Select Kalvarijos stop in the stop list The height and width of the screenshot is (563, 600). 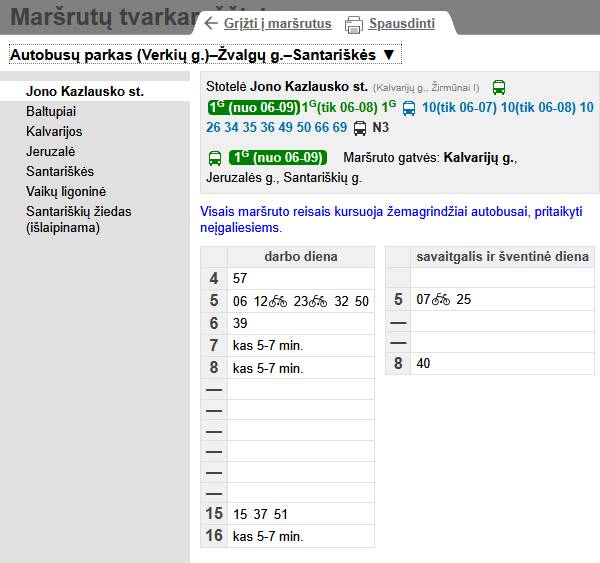[x=54, y=131]
